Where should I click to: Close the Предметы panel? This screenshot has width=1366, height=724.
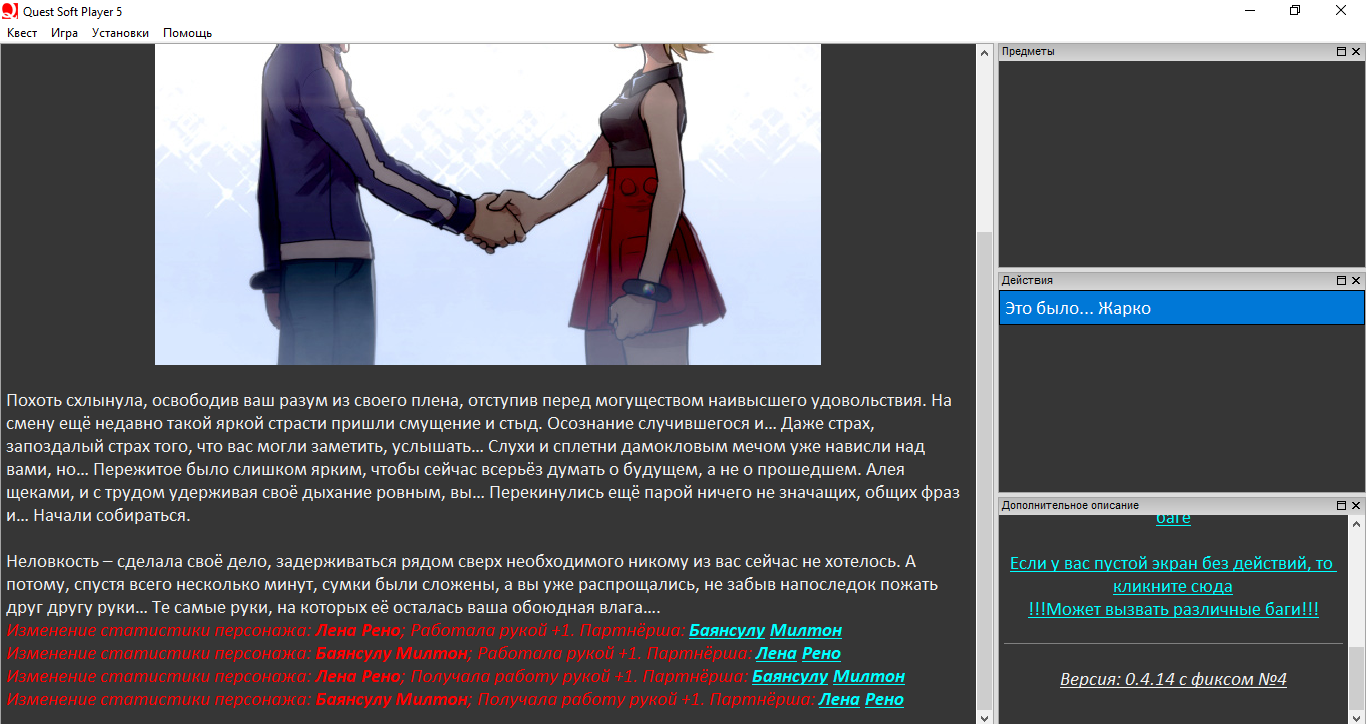pos(1356,52)
